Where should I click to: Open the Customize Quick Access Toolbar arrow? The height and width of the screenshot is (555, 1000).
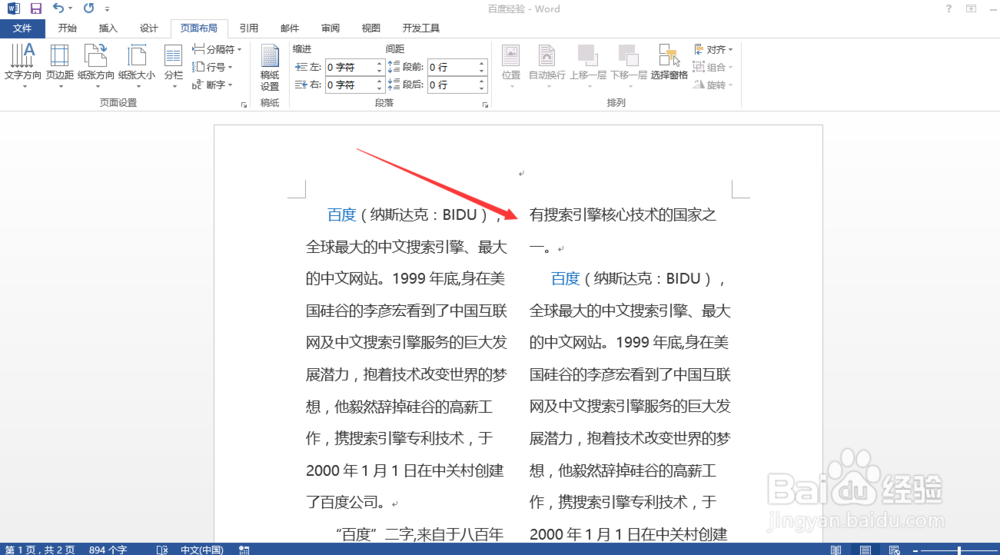coord(107,9)
